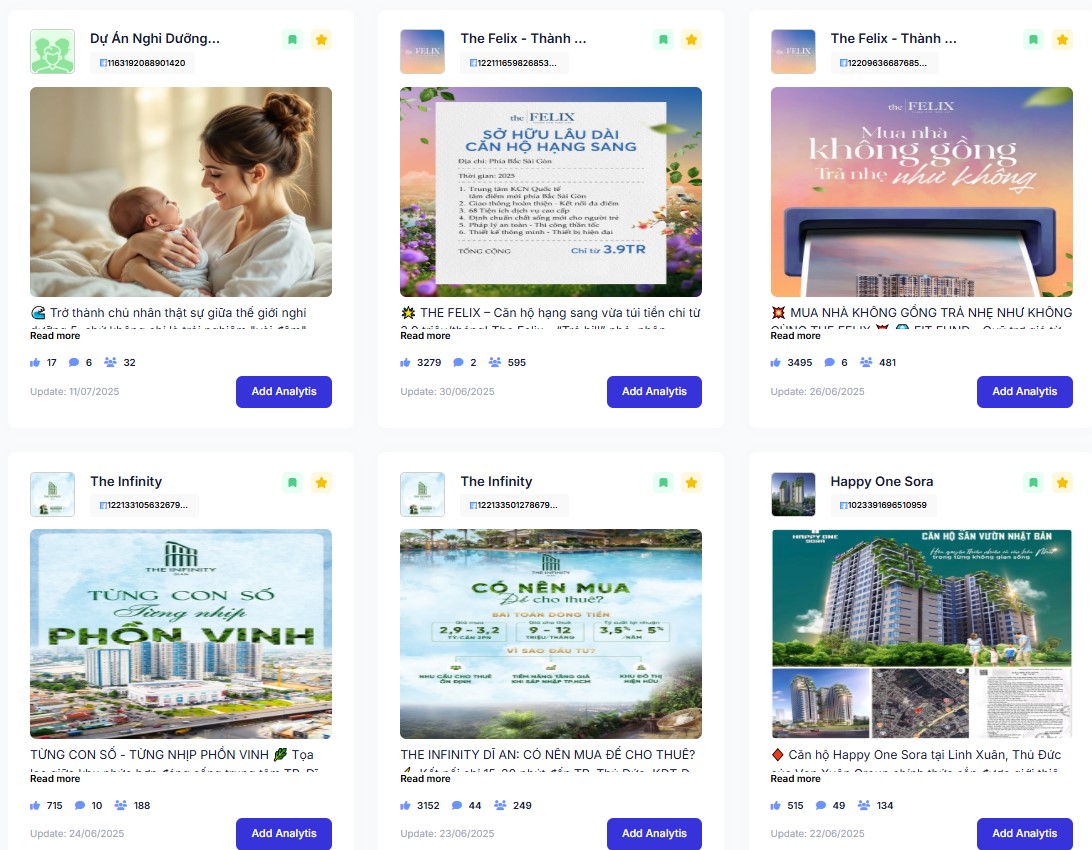The width and height of the screenshot is (1092, 850).
Task: Add Analytis for post updated 24/06/2025
Action: point(283,834)
